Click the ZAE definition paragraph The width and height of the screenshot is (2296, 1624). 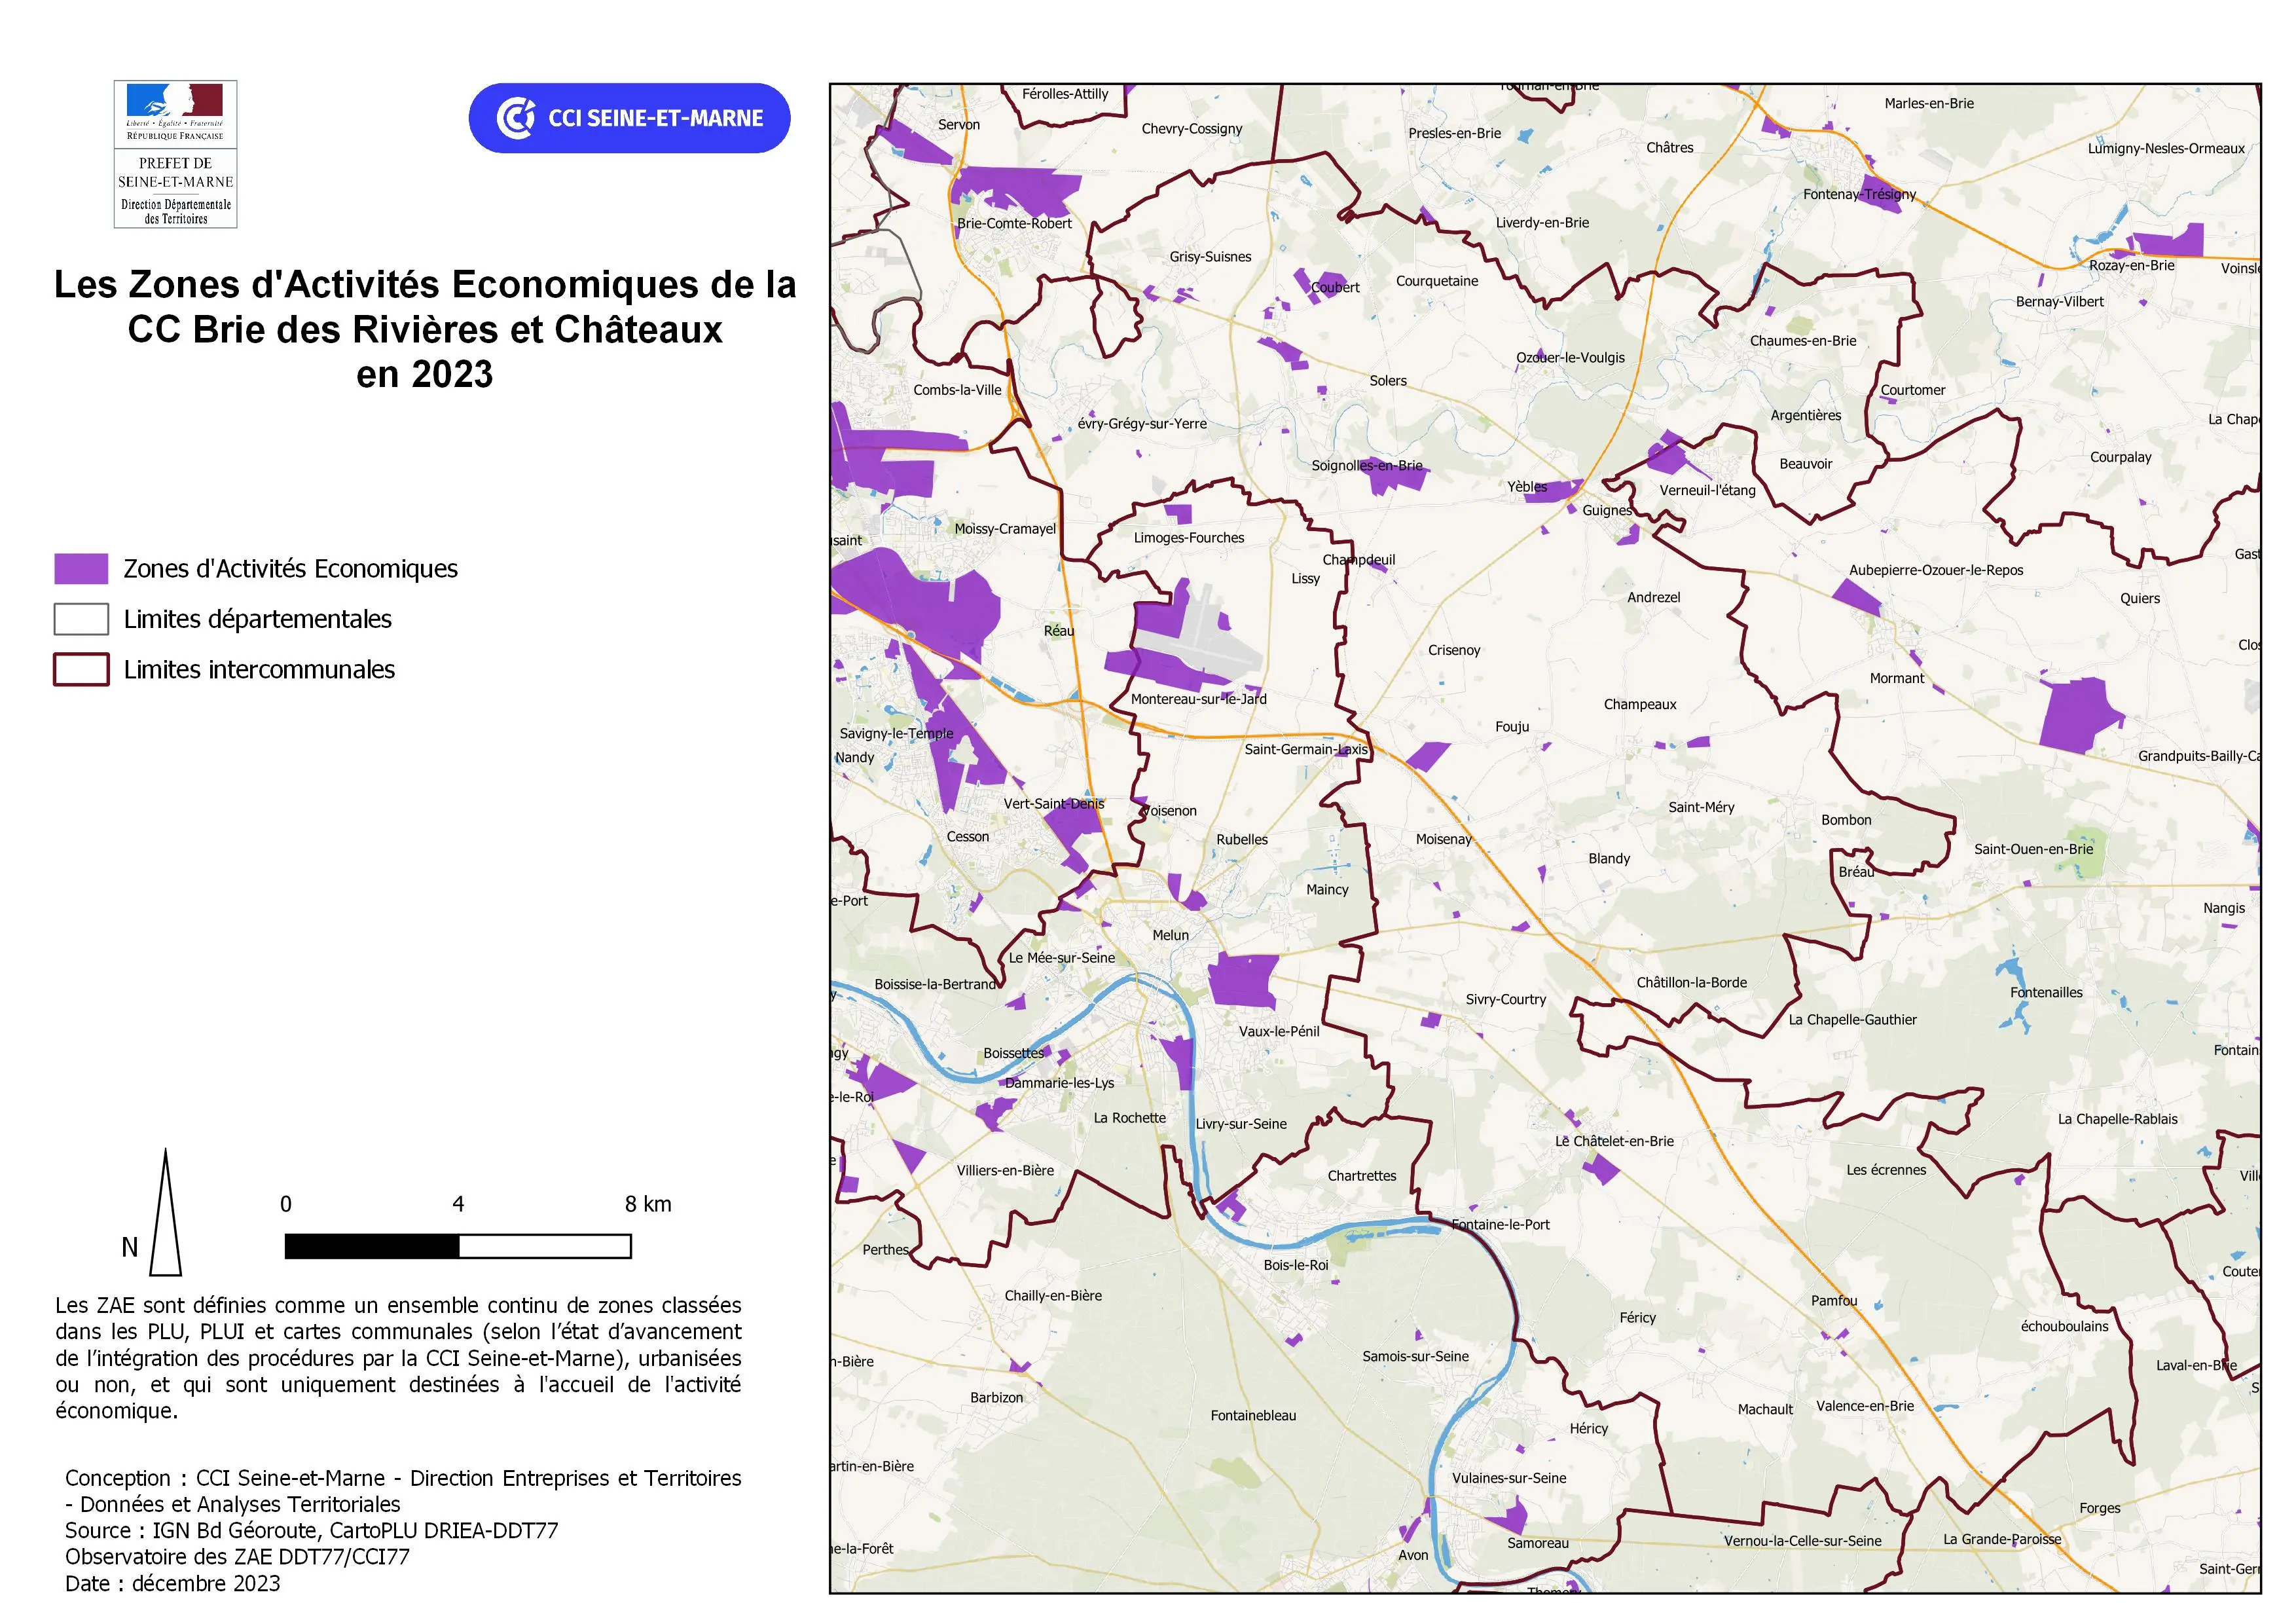[x=398, y=1358]
